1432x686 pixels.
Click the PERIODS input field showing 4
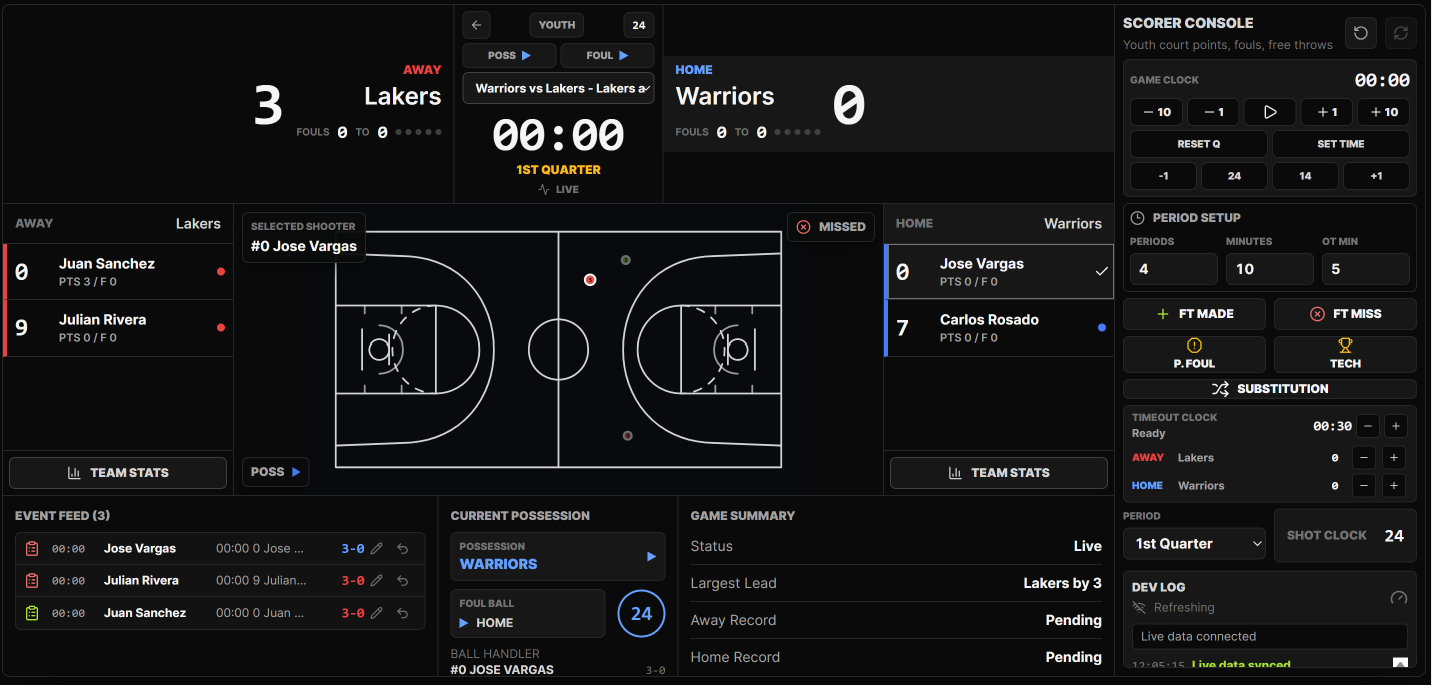tap(1174, 269)
